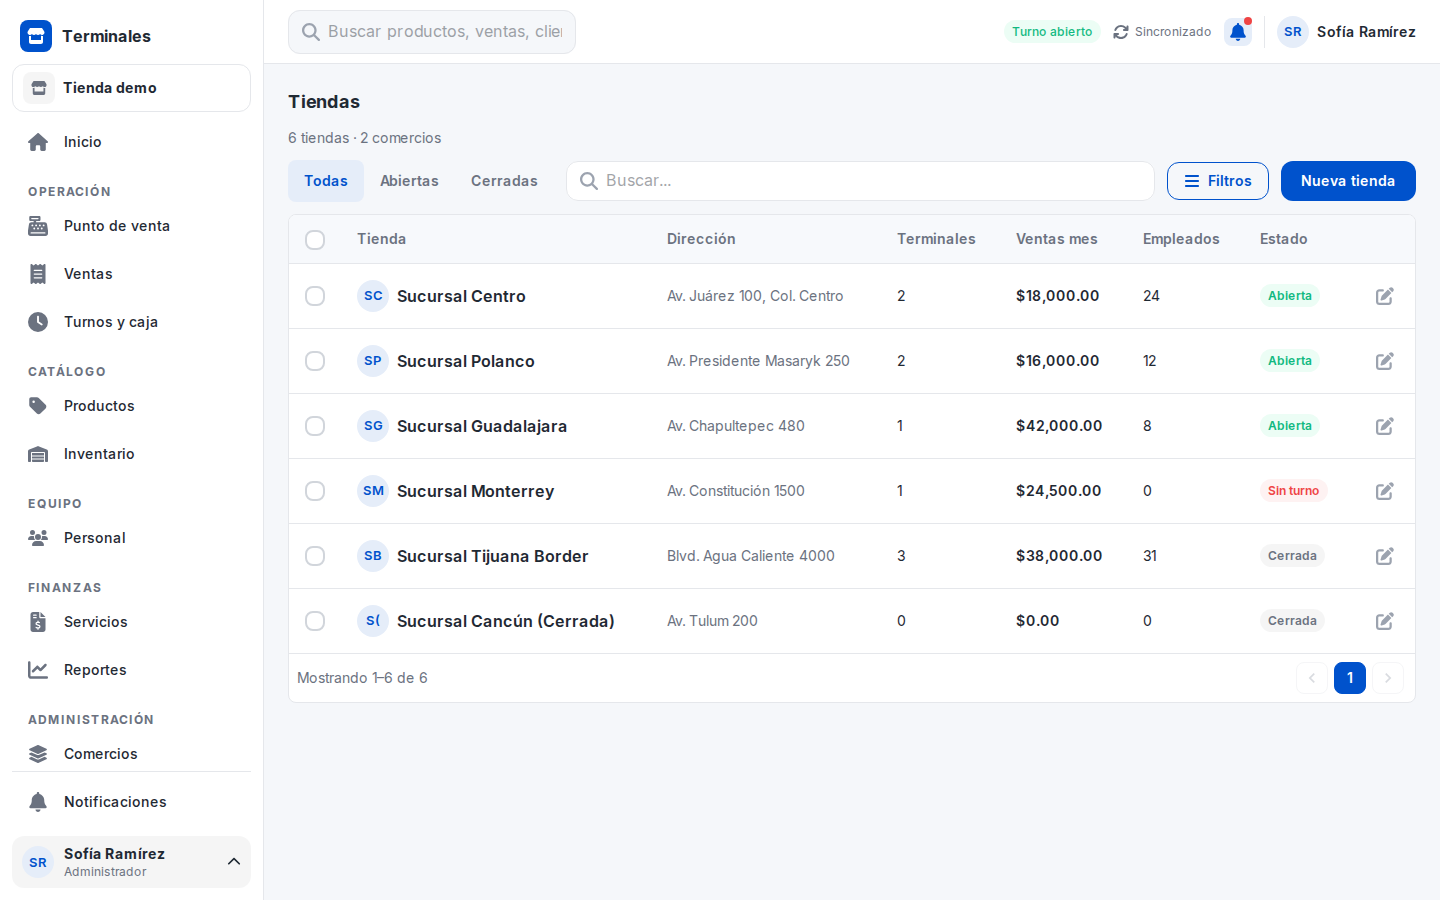Toggle the select-all checkbox in table header
The height and width of the screenshot is (900, 1440).
pyautogui.click(x=315, y=240)
